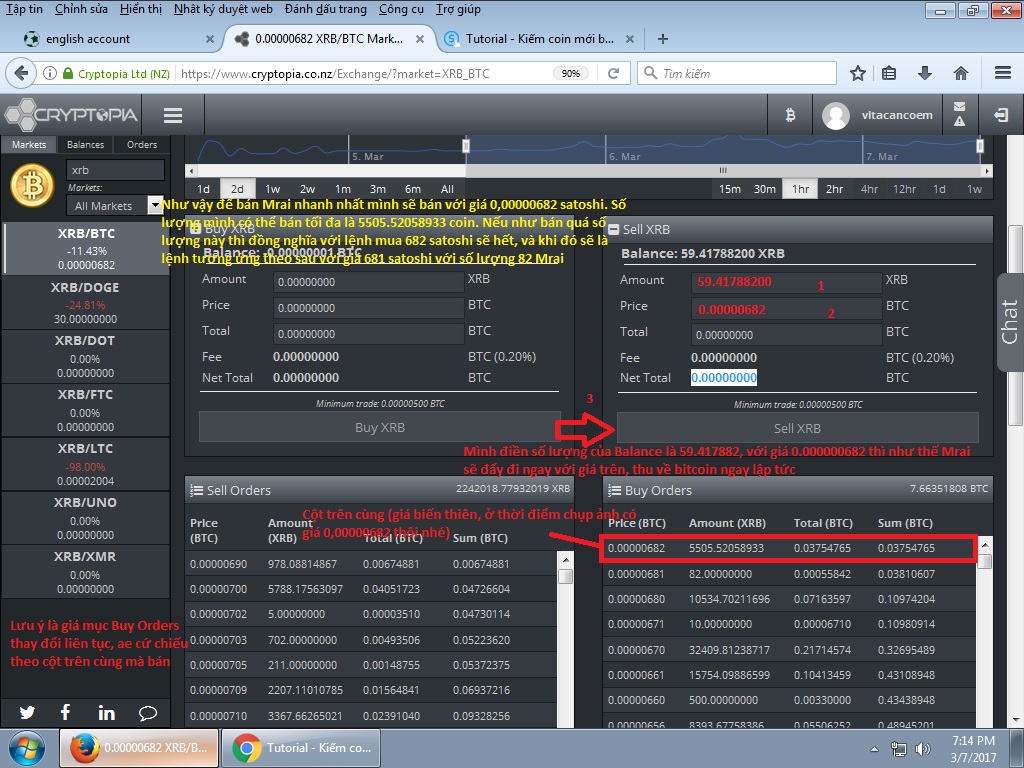Screen dimensions: 1024x768
Task: Switch to the Markets tab
Action: tap(29, 144)
